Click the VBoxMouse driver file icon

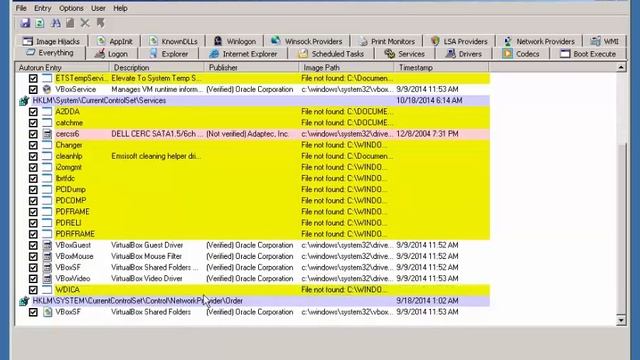click(47, 256)
